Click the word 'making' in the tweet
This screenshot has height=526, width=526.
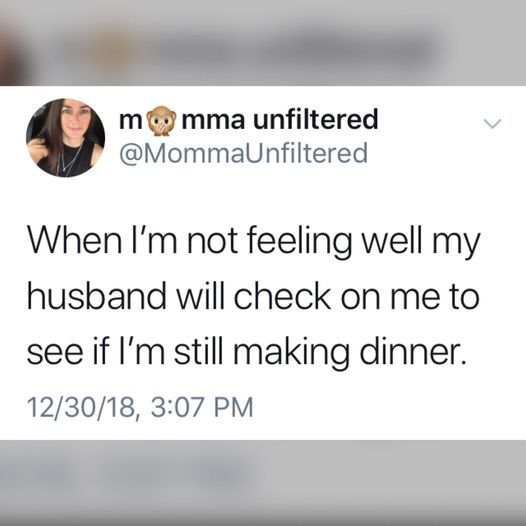point(292,354)
